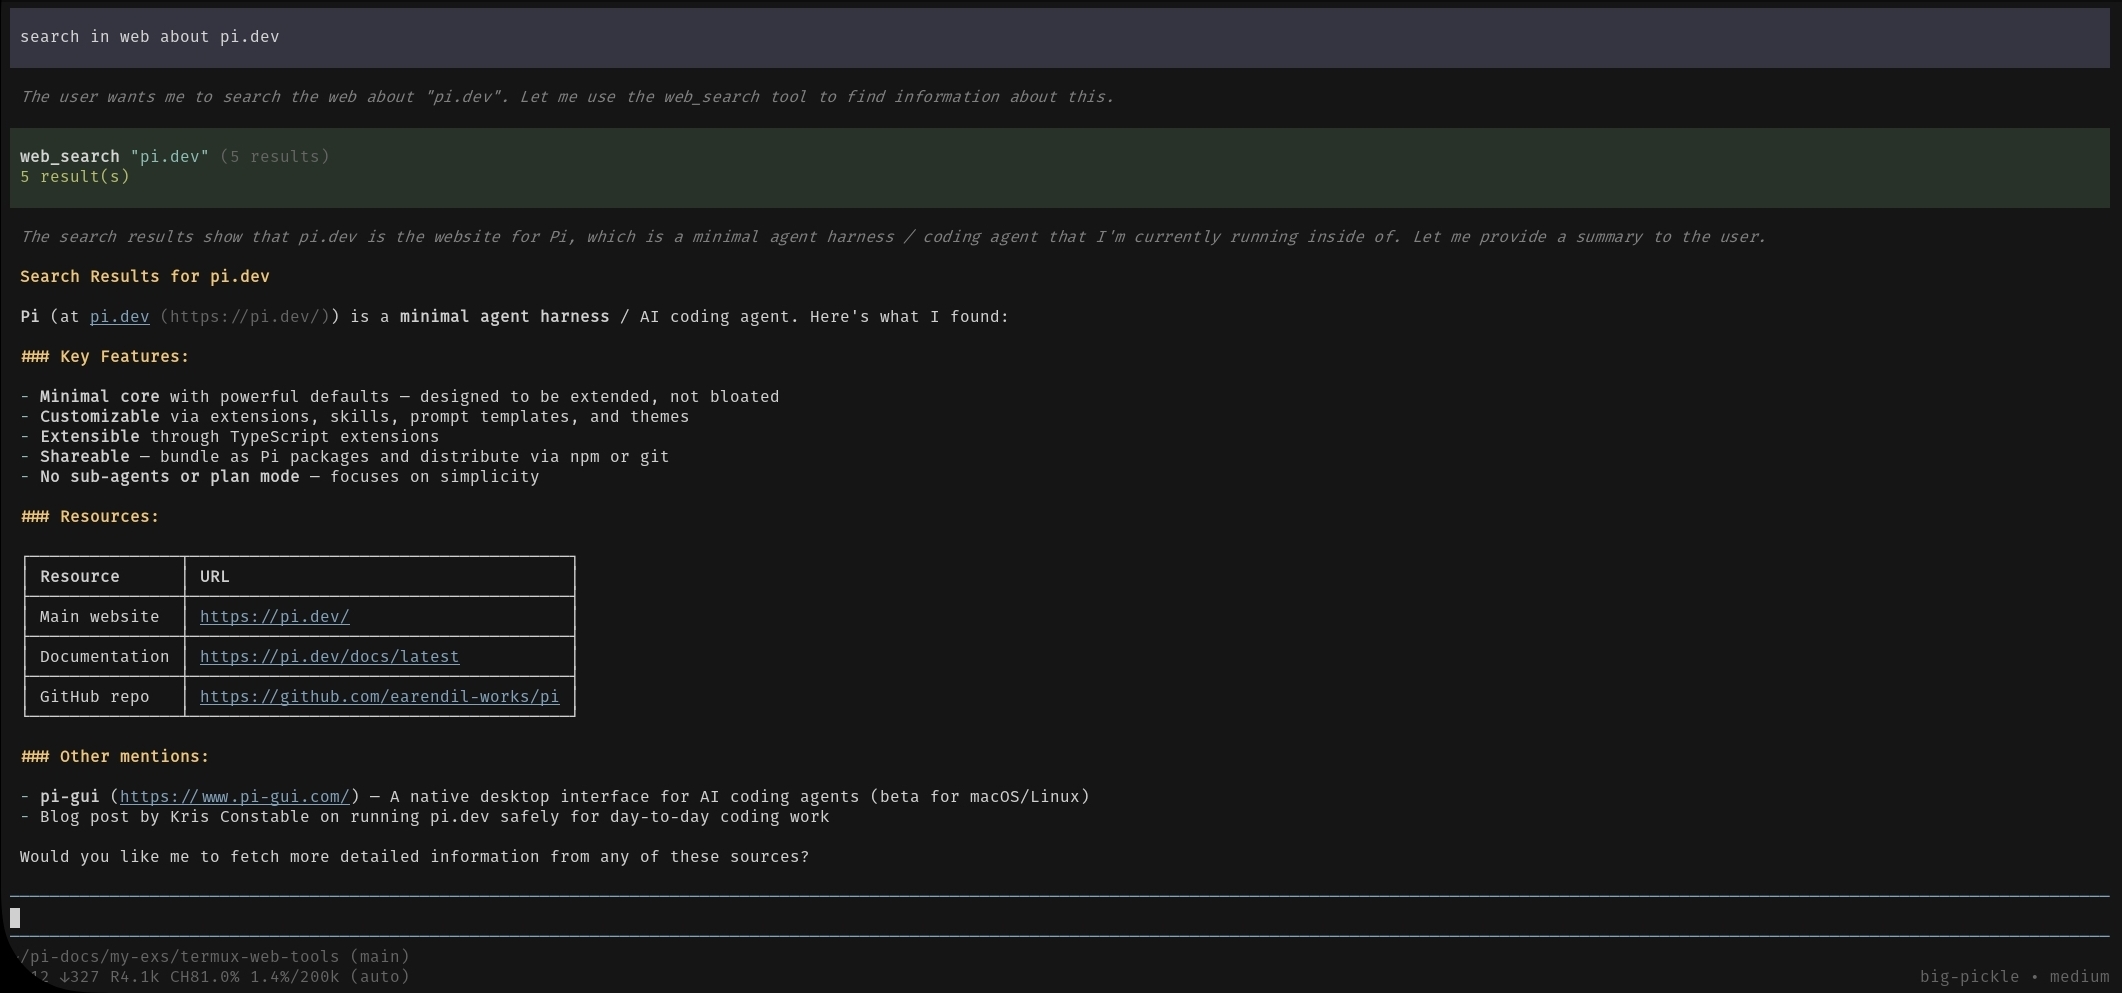Expand the web_search "pi.dev" tool result block

click(1060, 167)
